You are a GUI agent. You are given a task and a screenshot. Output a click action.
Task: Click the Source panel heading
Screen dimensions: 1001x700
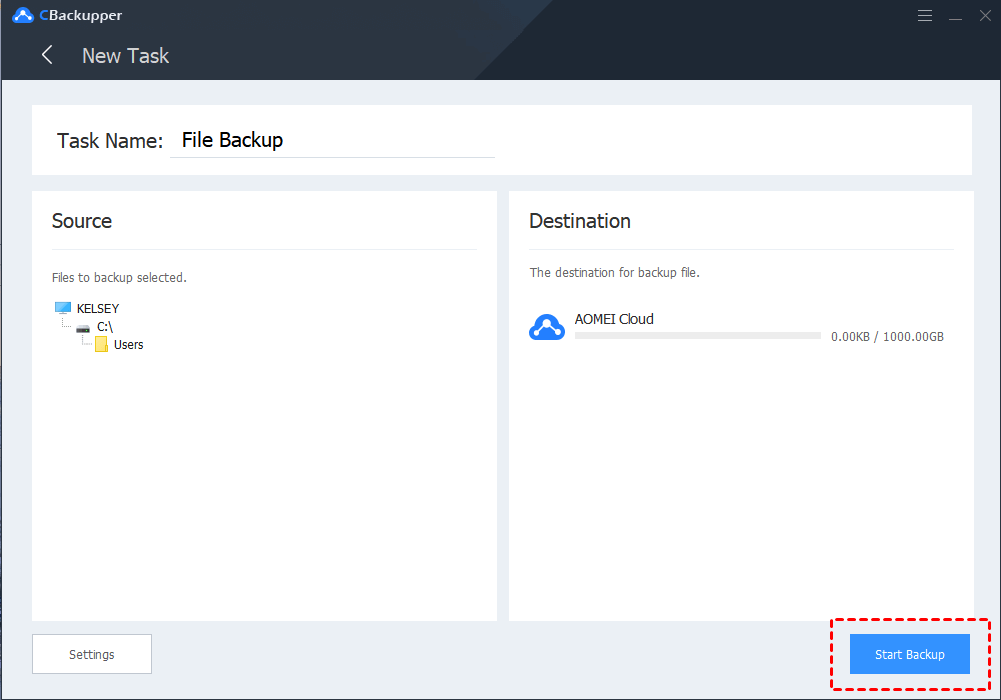pos(82,221)
